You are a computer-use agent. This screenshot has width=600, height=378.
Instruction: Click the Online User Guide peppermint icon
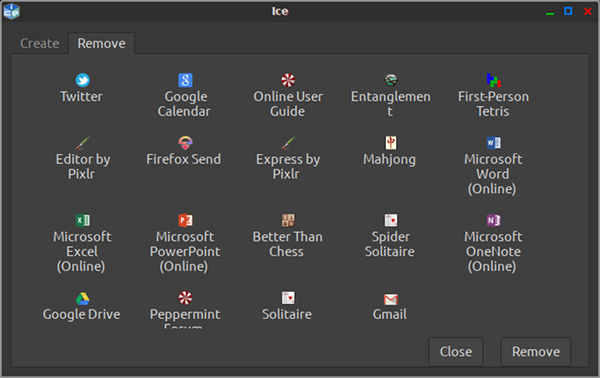click(288, 80)
